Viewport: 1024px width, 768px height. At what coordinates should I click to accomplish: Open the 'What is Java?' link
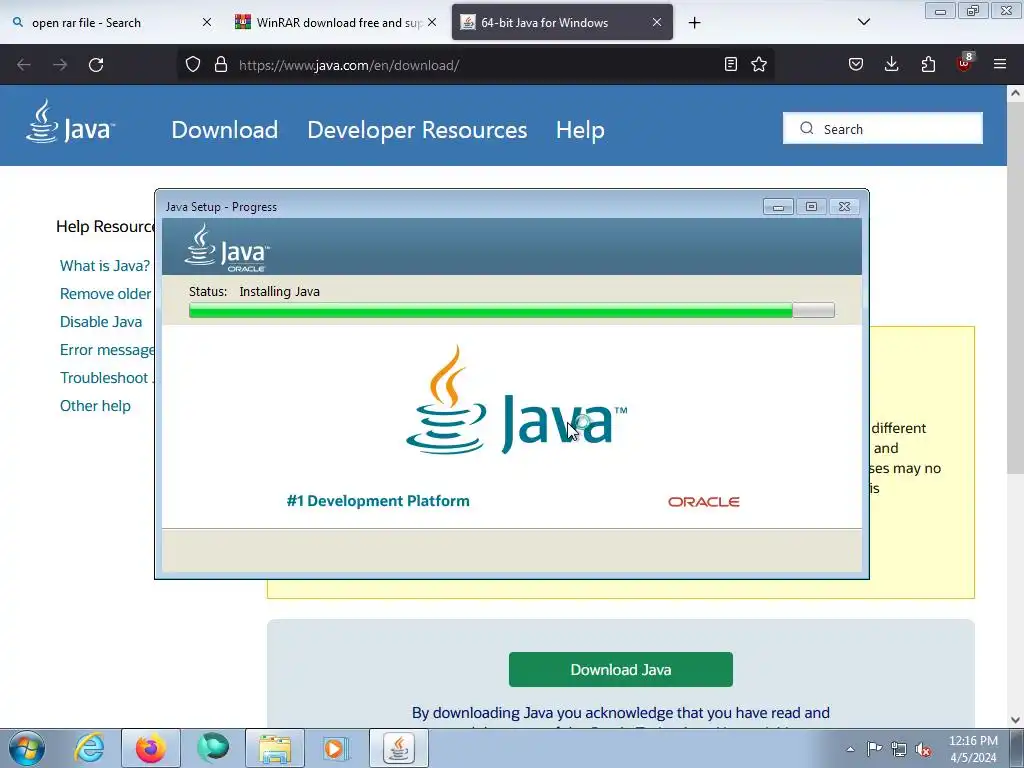pos(104,266)
